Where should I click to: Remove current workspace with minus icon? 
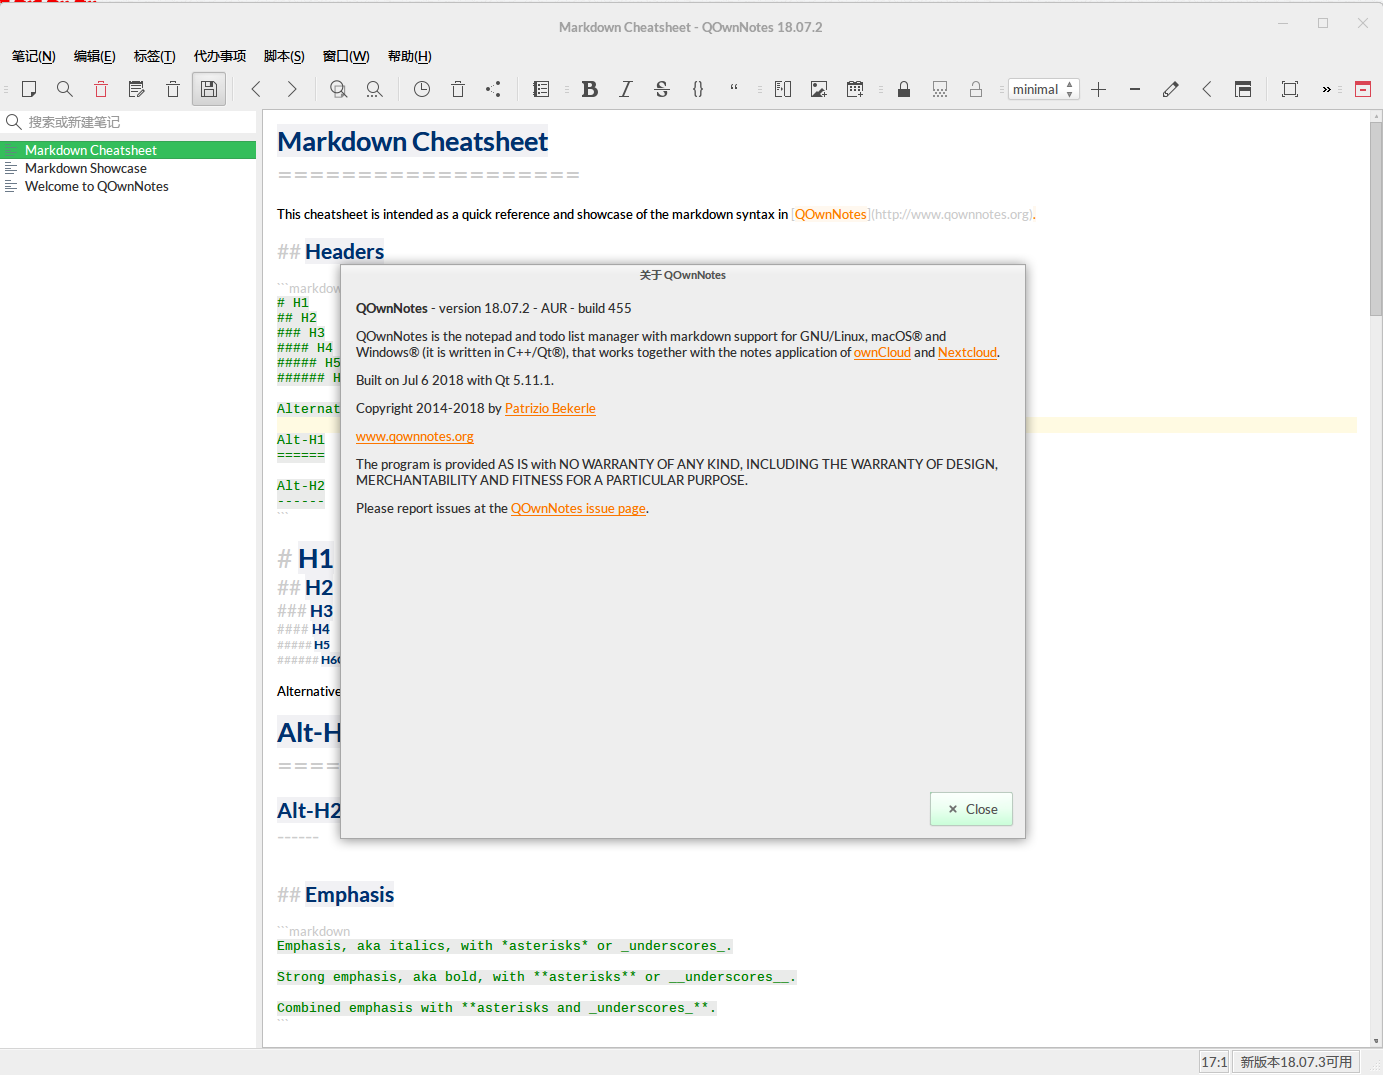coord(1135,89)
